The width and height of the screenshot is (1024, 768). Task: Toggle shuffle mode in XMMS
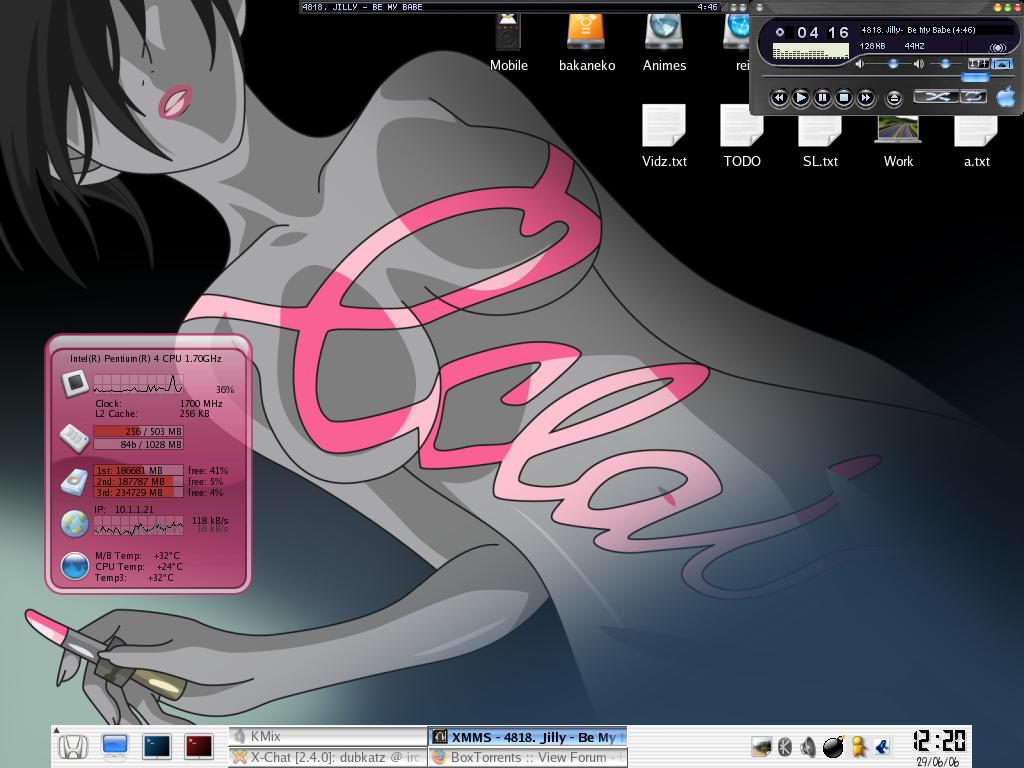(936, 97)
